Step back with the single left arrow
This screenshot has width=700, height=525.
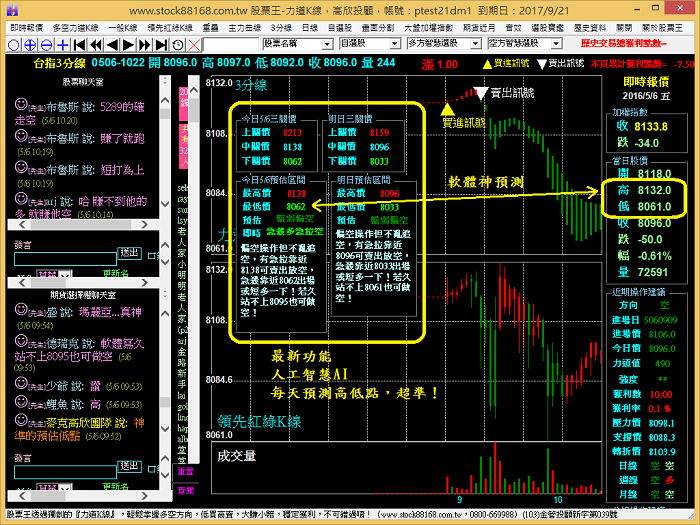pyautogui.click(x=112, y=45)
